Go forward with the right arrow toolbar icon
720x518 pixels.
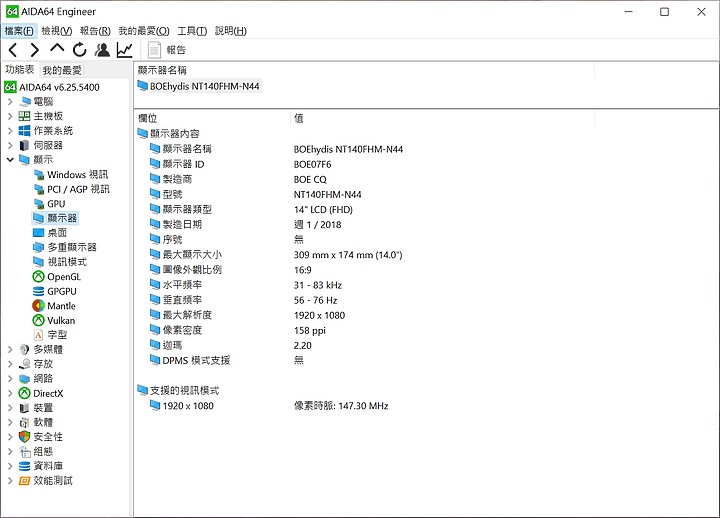tap(34, 50)
